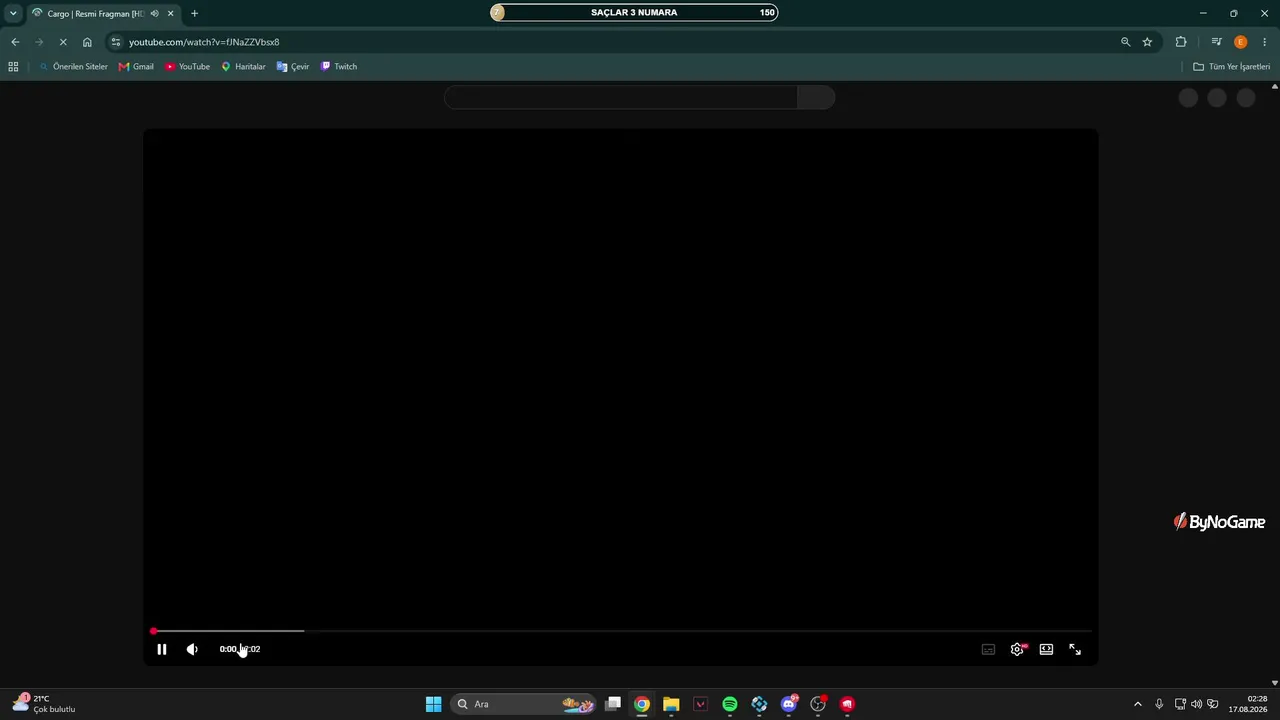This screenshot has height=720, width=1280.
Task: Open Google Chrome from the taskbar
Action: point(642,704)
